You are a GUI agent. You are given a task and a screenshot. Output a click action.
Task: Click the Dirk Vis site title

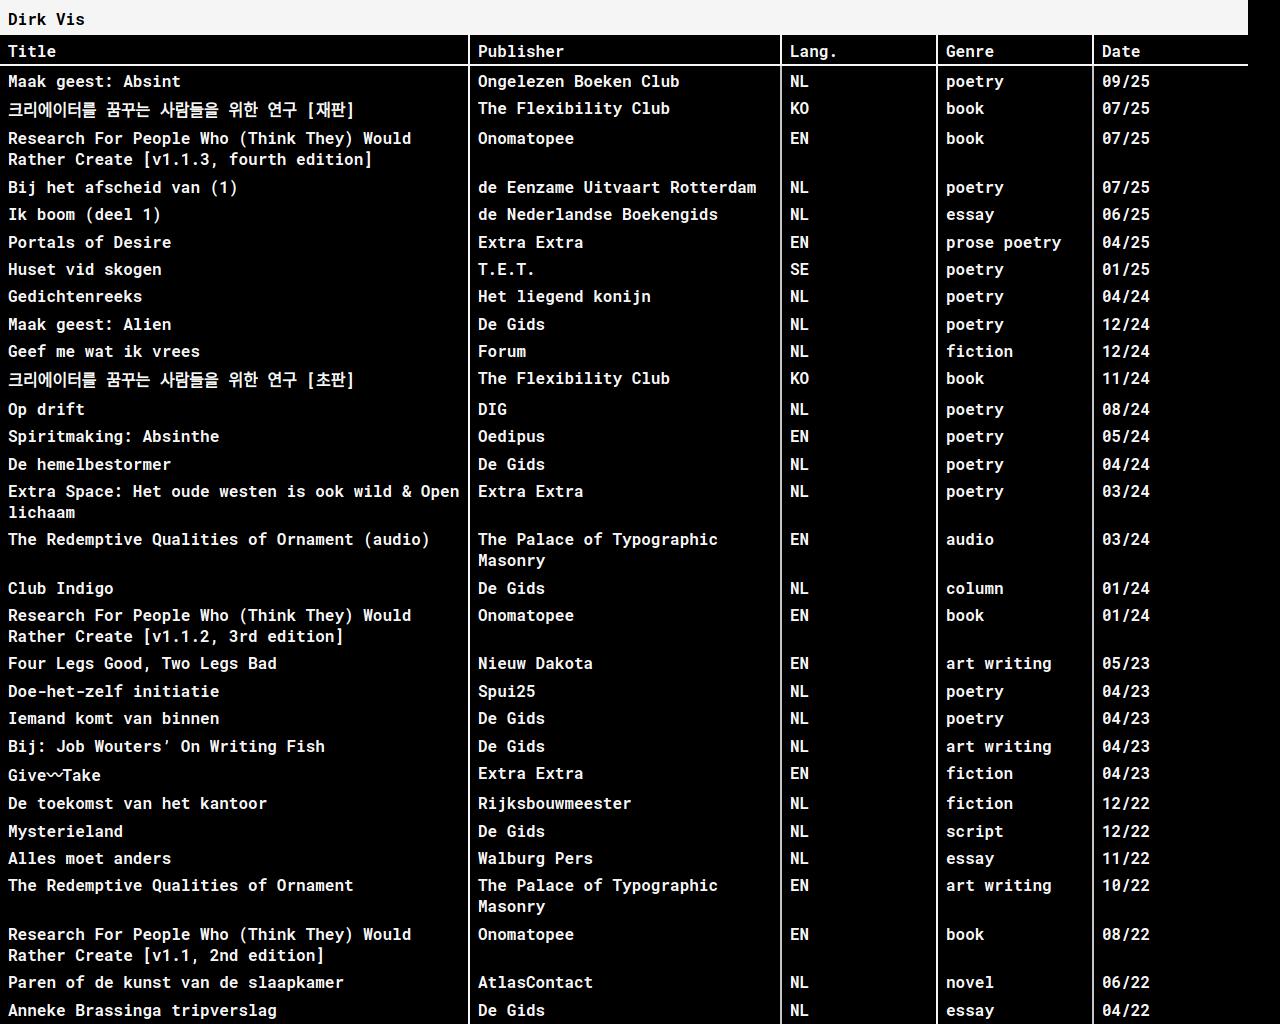[46, 19]
